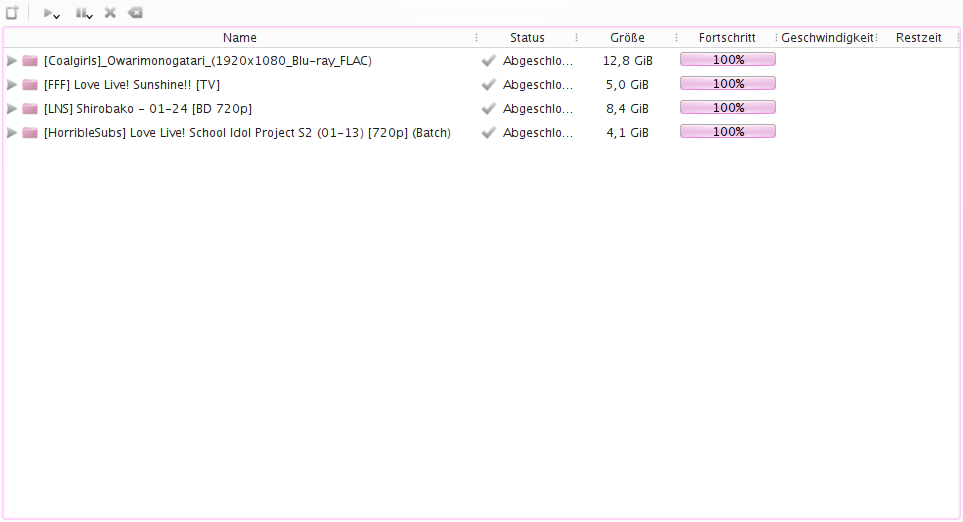Sort by the Fortschritt column header
The height and width of the screenshot is (522, 963).
click(727, 38)
